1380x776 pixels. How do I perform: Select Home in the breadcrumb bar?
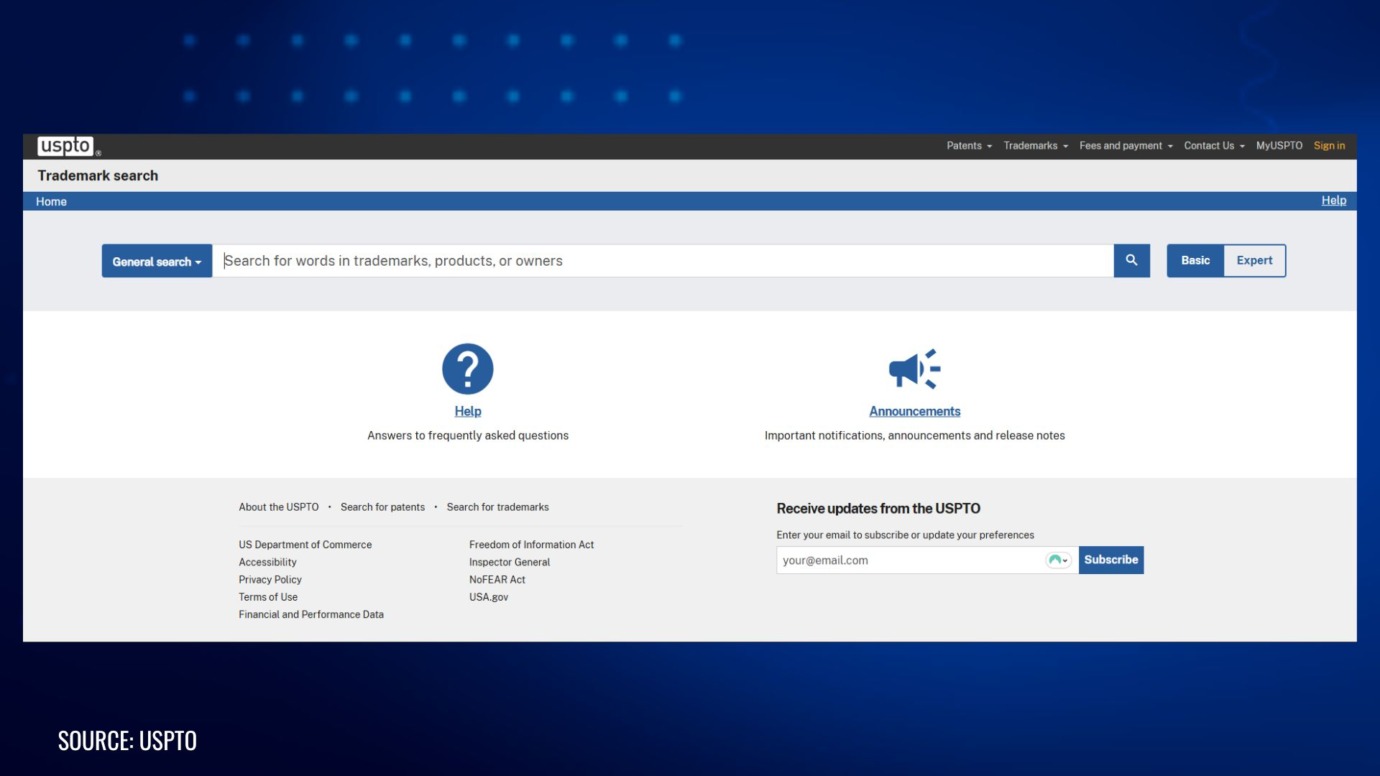(x=51, y=201)
